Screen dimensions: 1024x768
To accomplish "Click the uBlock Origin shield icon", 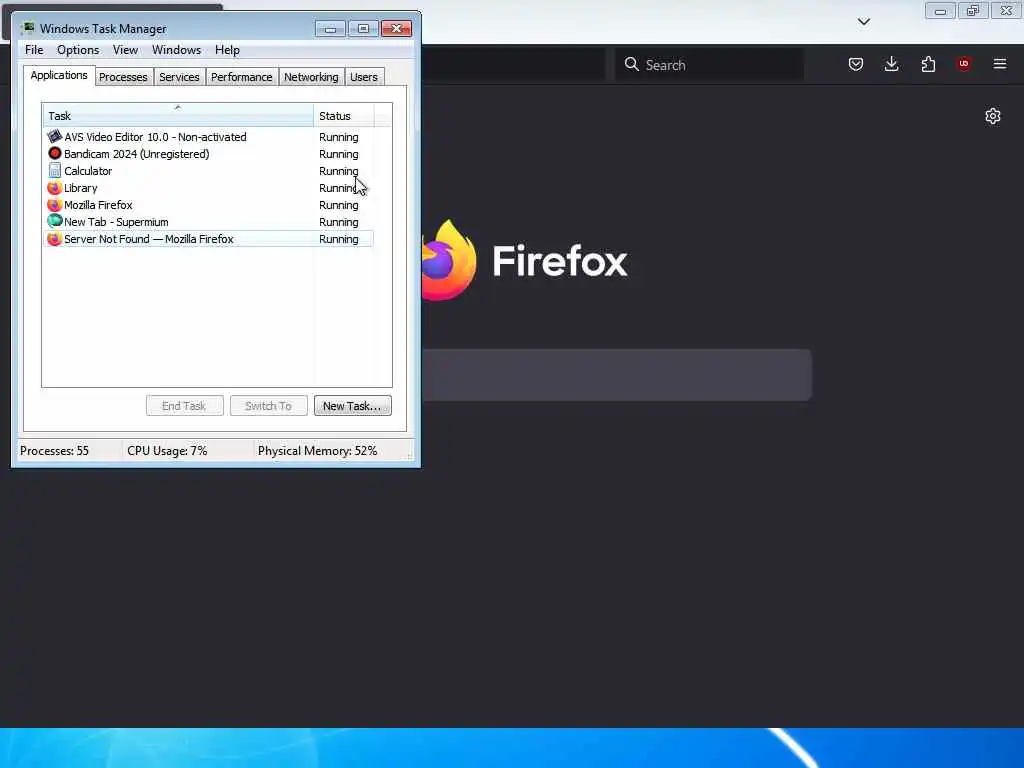I will click(x=963, y=64).
